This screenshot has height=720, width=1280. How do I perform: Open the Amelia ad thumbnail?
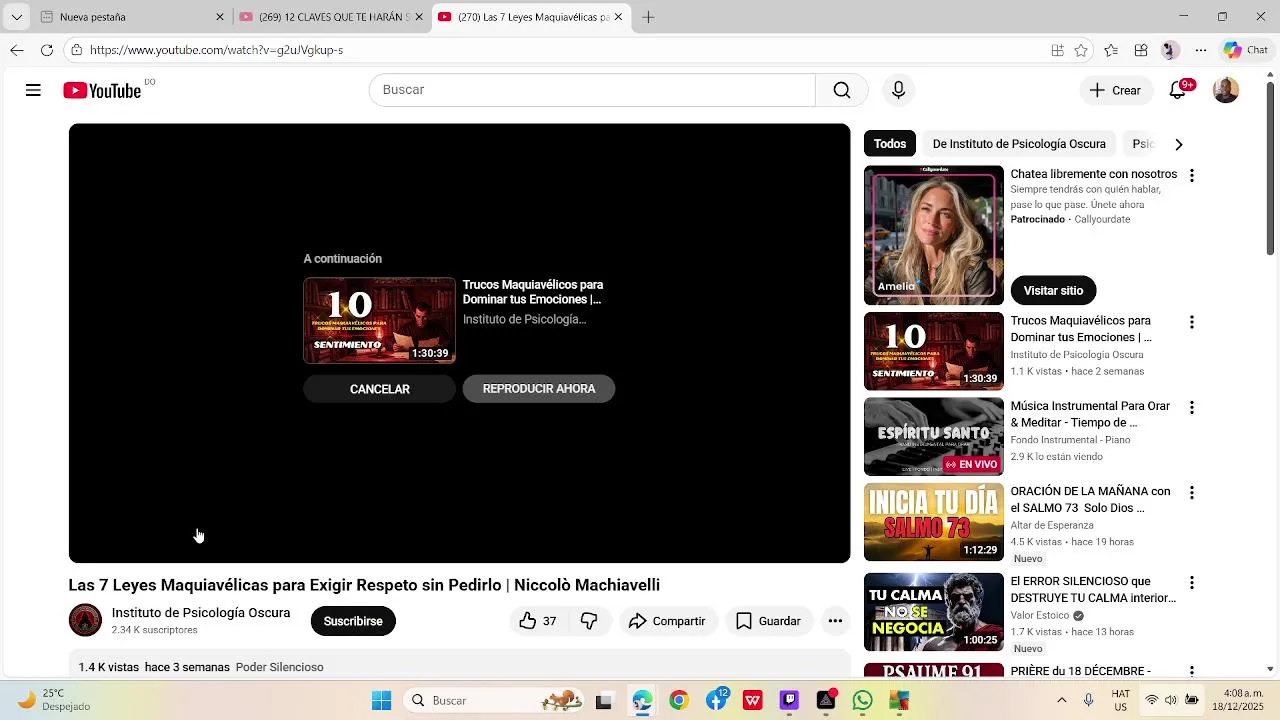coord(933,235)
